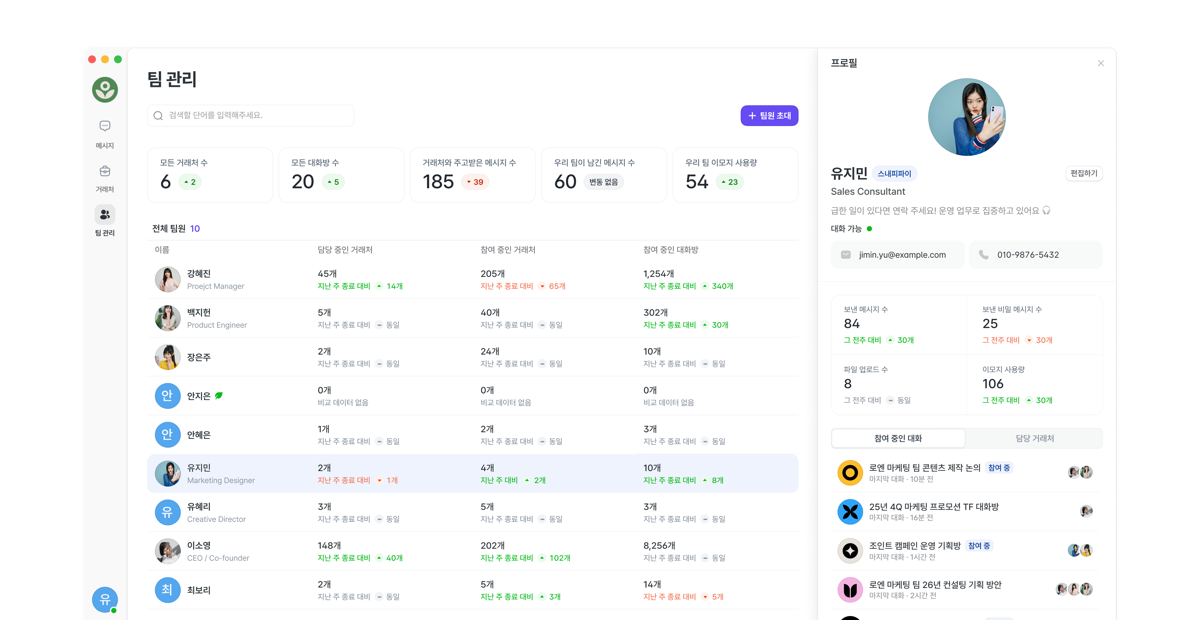Image resolution: width=1200 pixels, height=620 pixels.
Task: Open 이소영 CEO / Co-founder row
Action: [473, 551]
